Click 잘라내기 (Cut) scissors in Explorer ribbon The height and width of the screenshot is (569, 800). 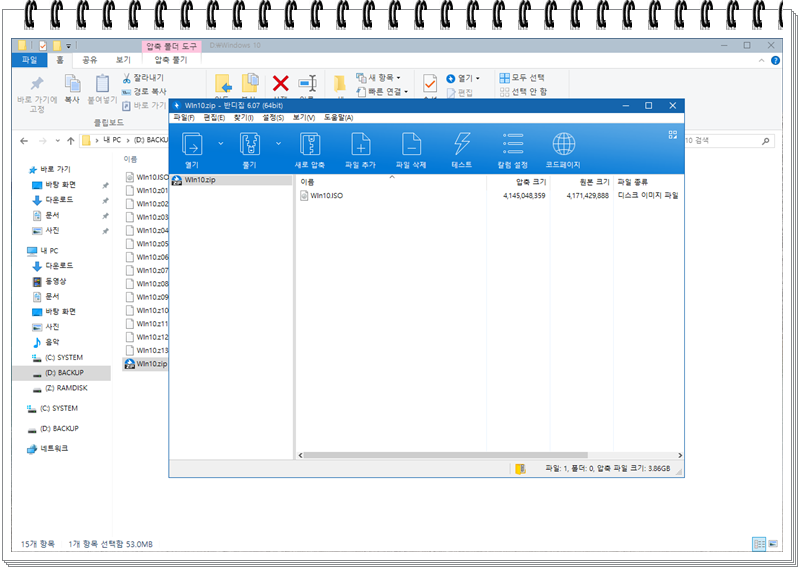click(144, 78)
